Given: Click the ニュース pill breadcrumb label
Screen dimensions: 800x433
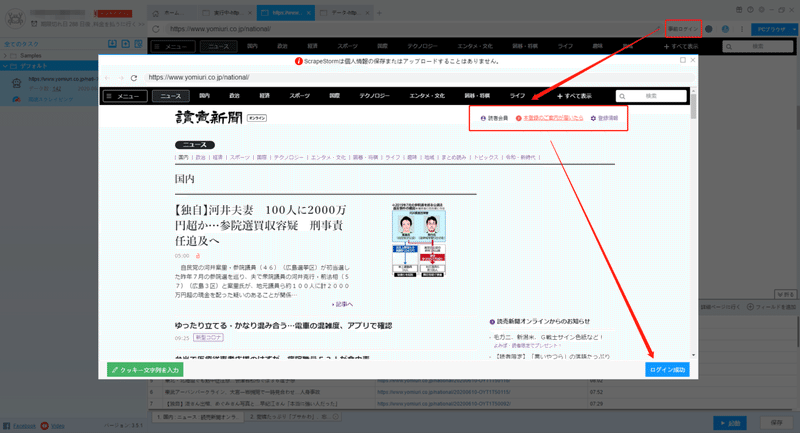Looking at the screenshot, I should [x=194, y=145].
